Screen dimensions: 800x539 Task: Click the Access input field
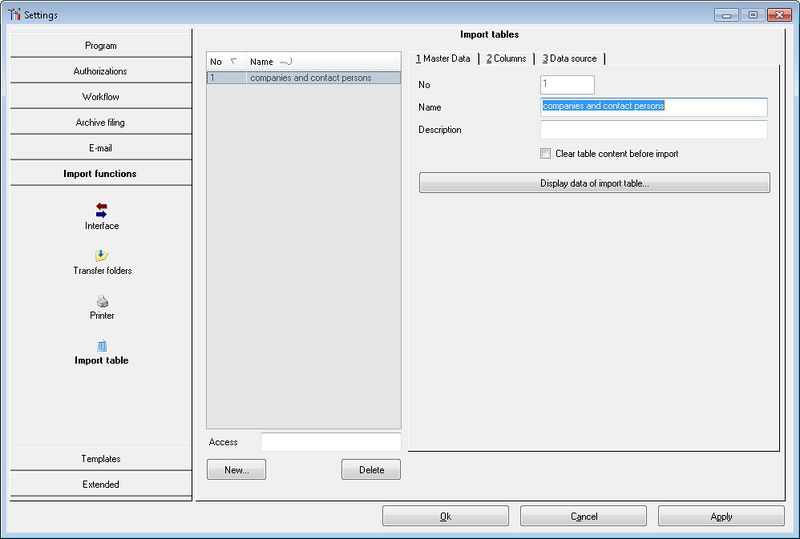pos(331,442)
